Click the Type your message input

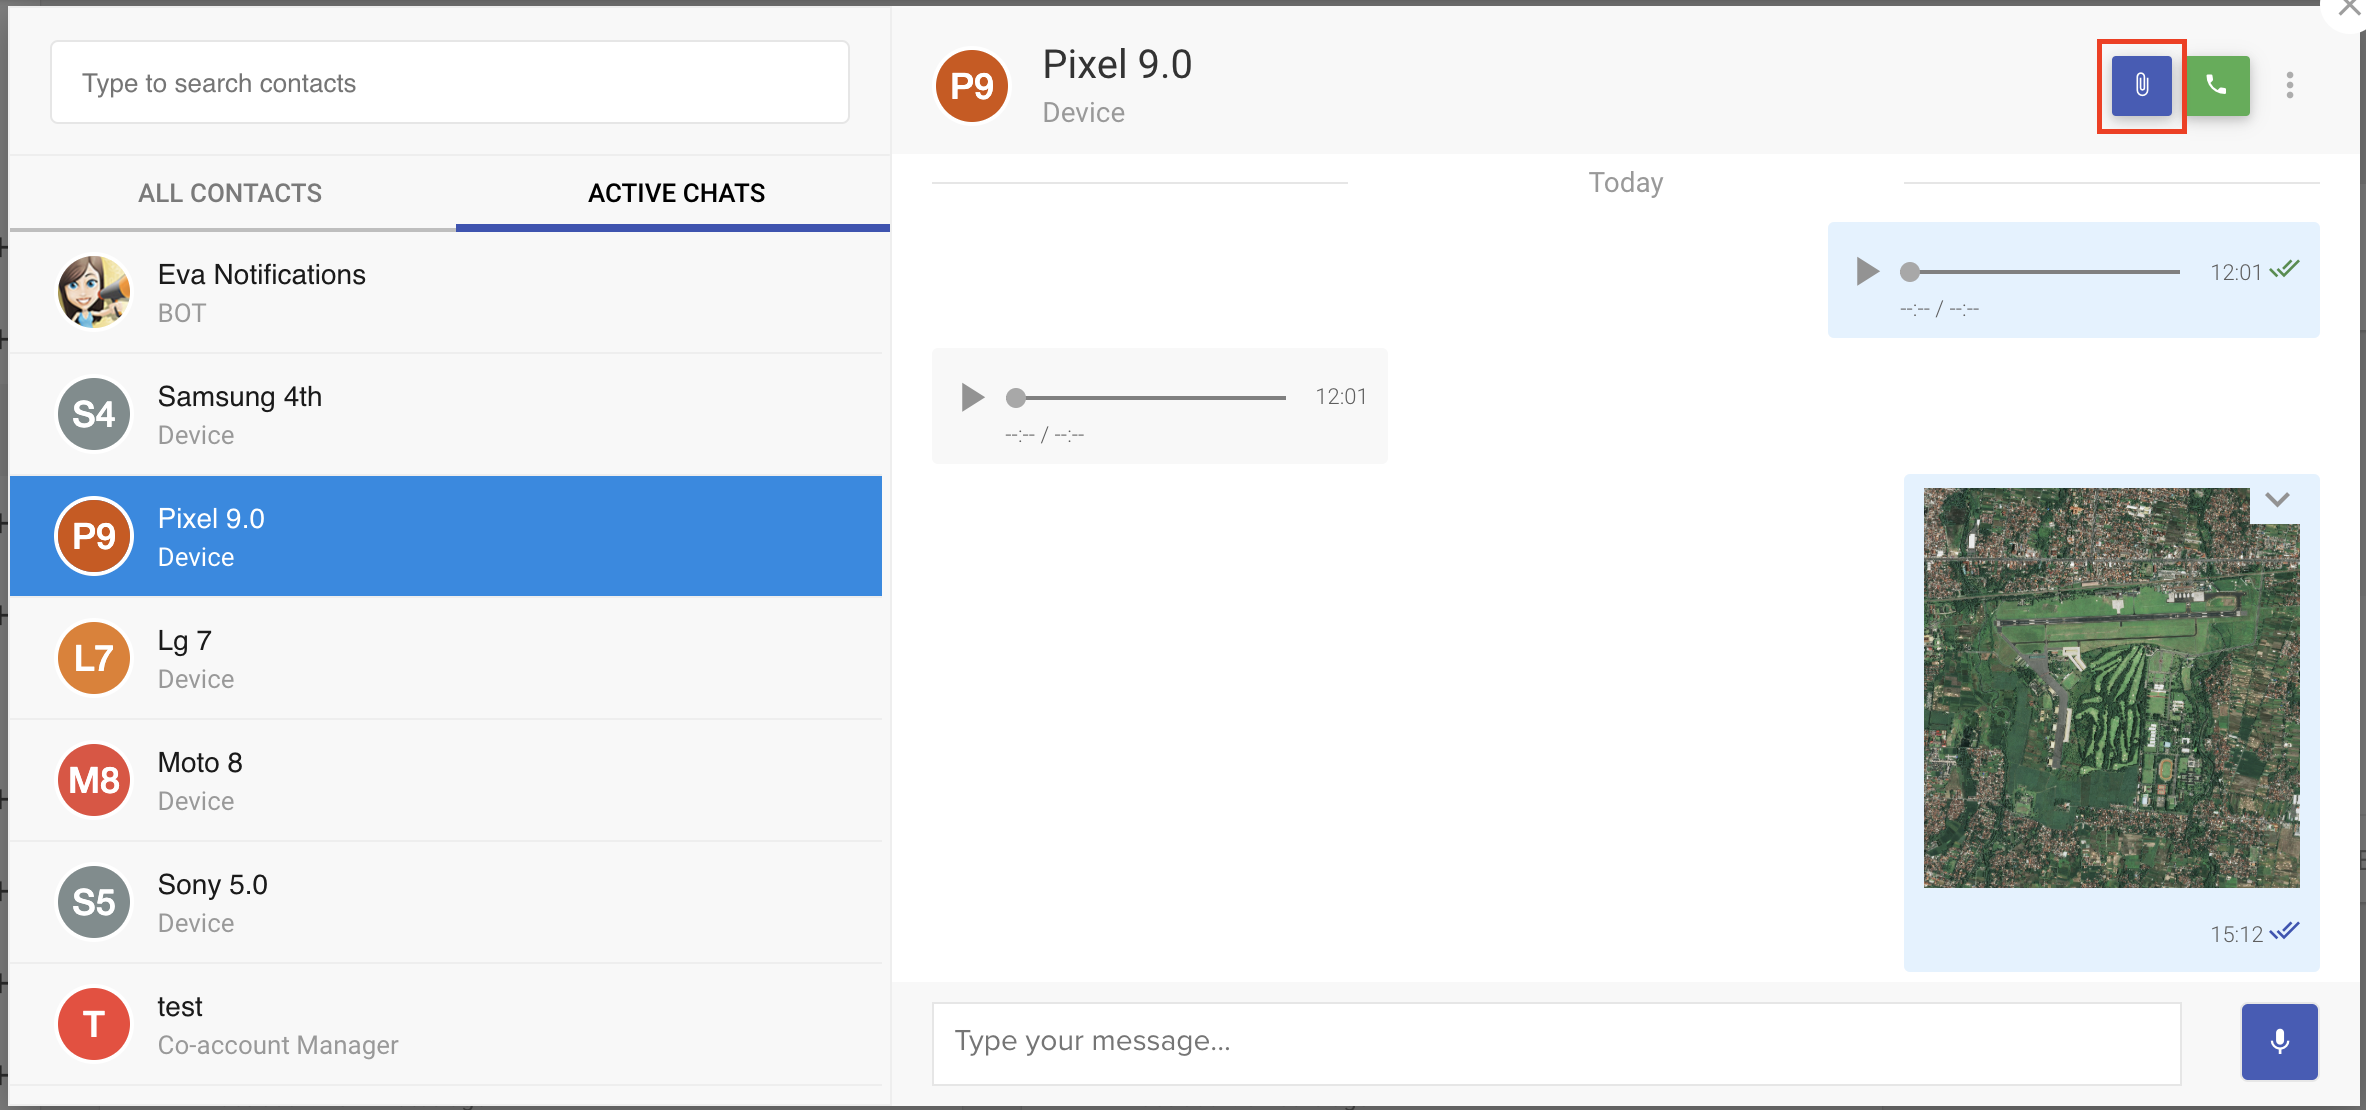pyautogui.click(x=1556, y=1042)
